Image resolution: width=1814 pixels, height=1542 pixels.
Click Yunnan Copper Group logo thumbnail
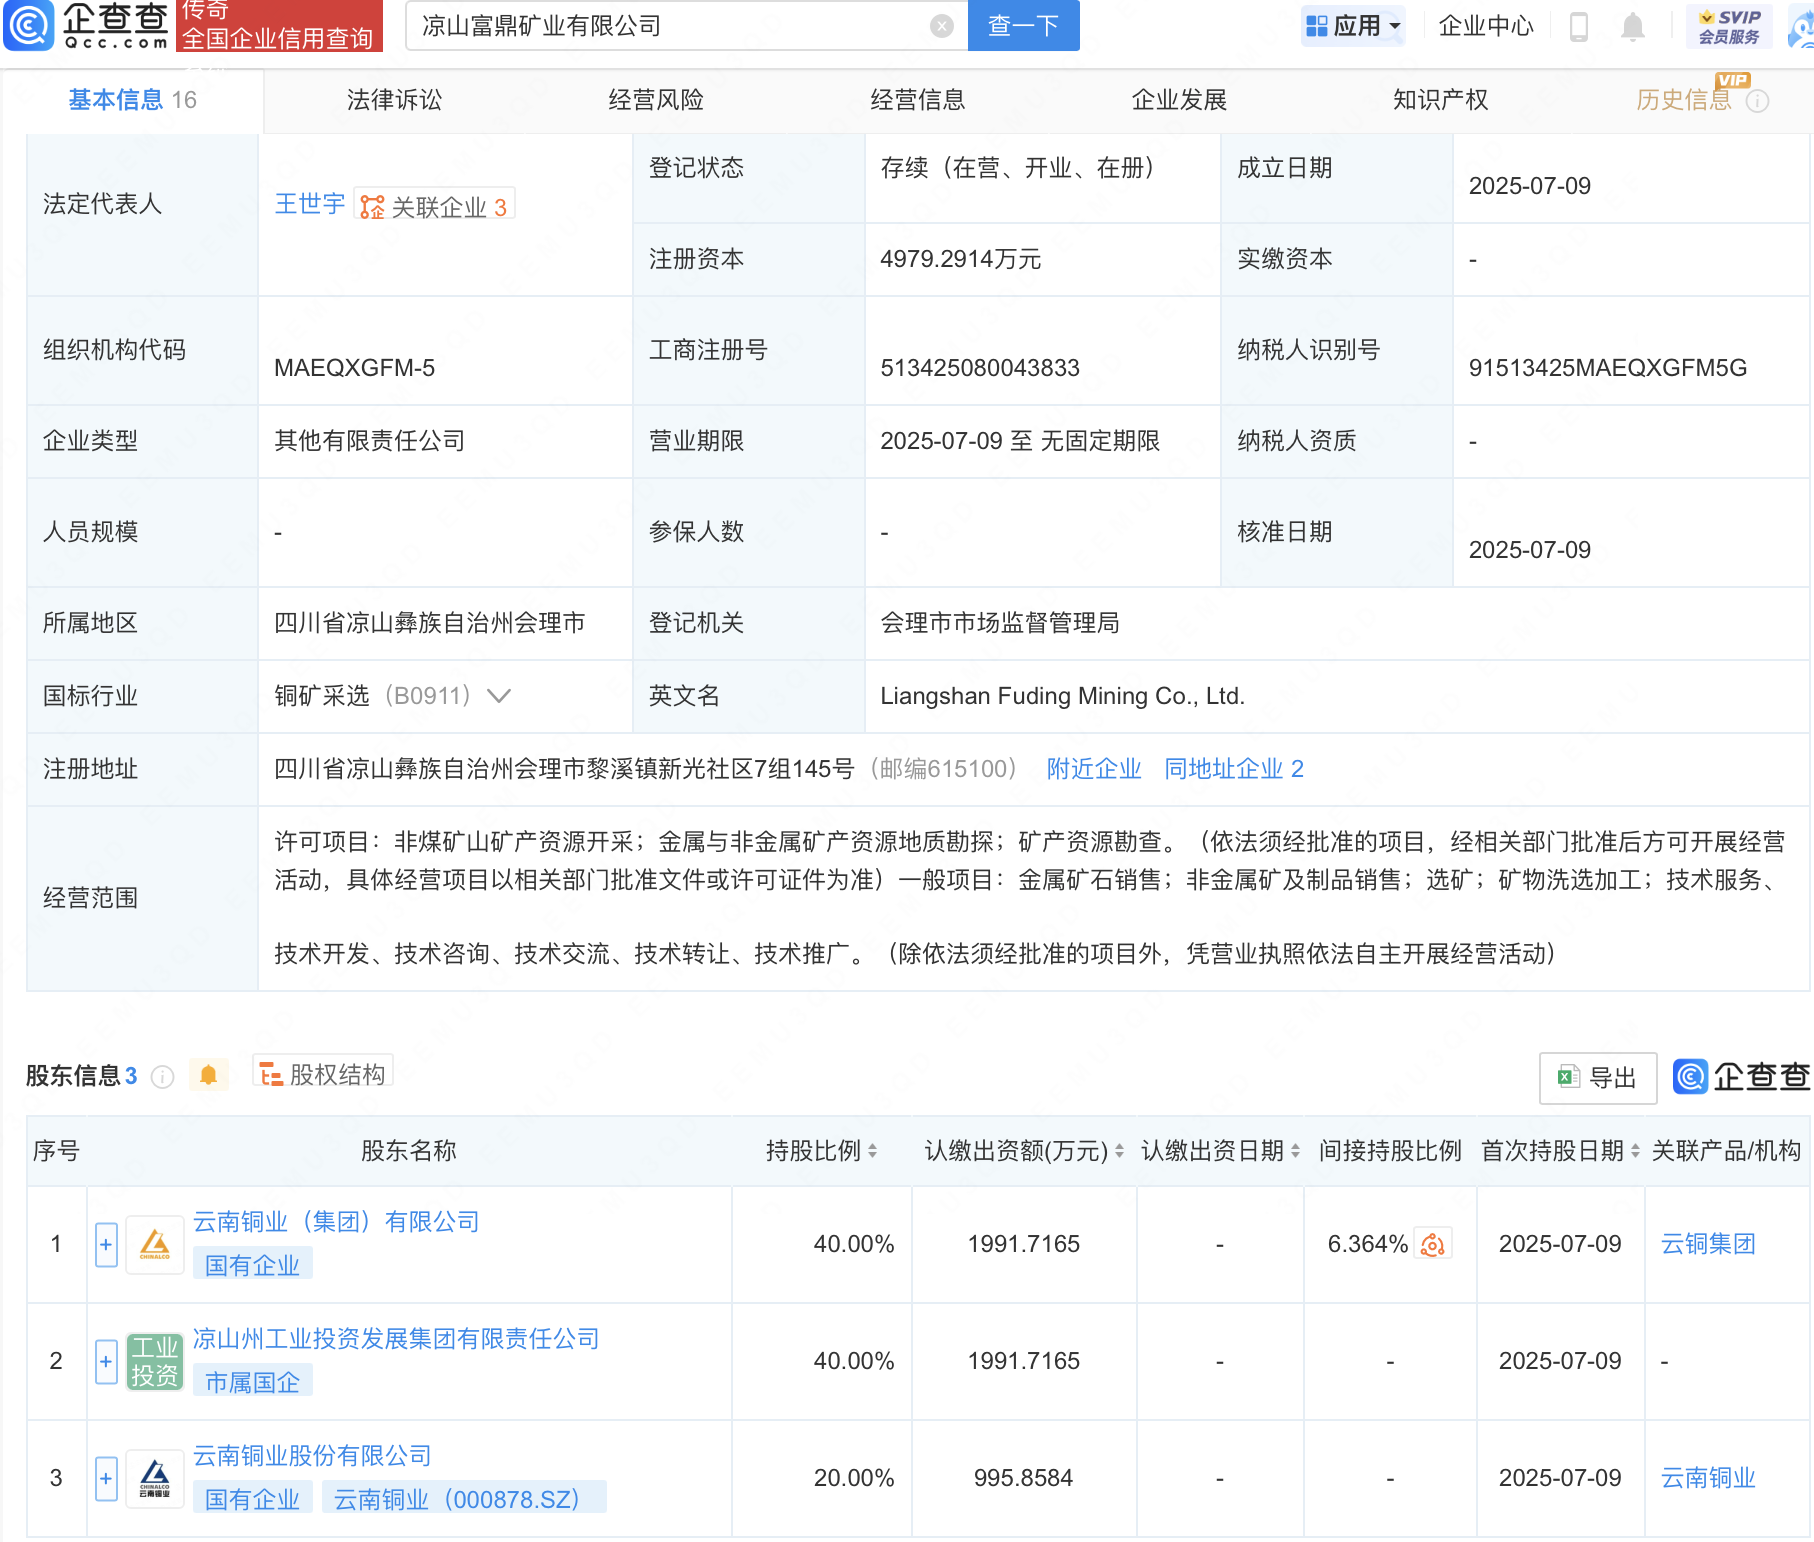tap(155, 1245)
